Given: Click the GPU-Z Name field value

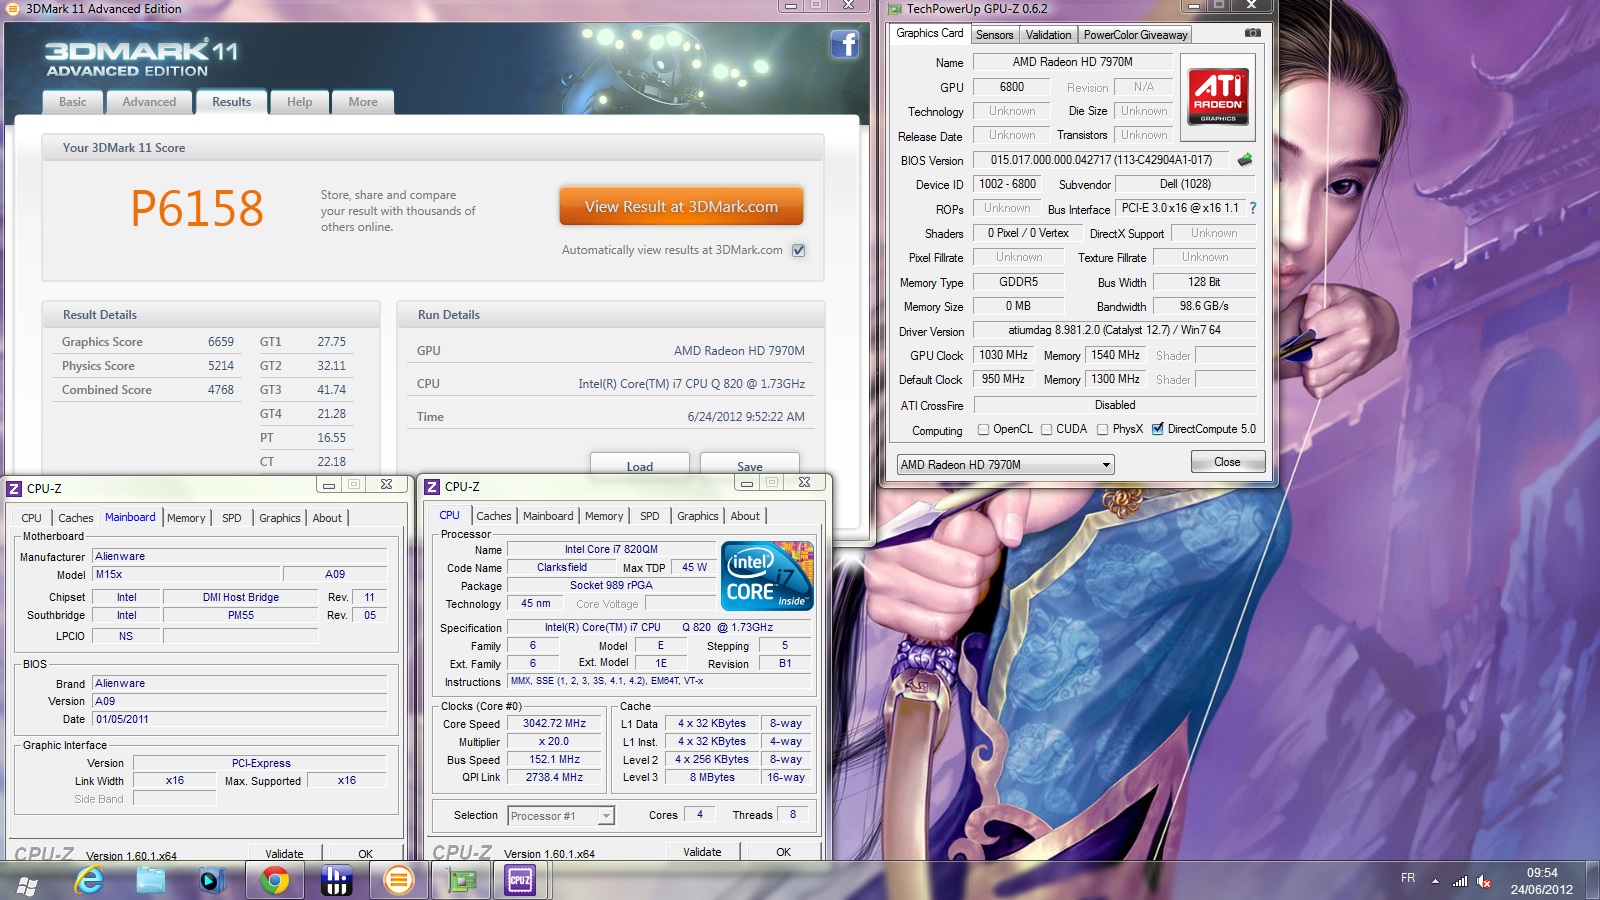Looking at the screenshot, I should click(x=1072, y=62).
